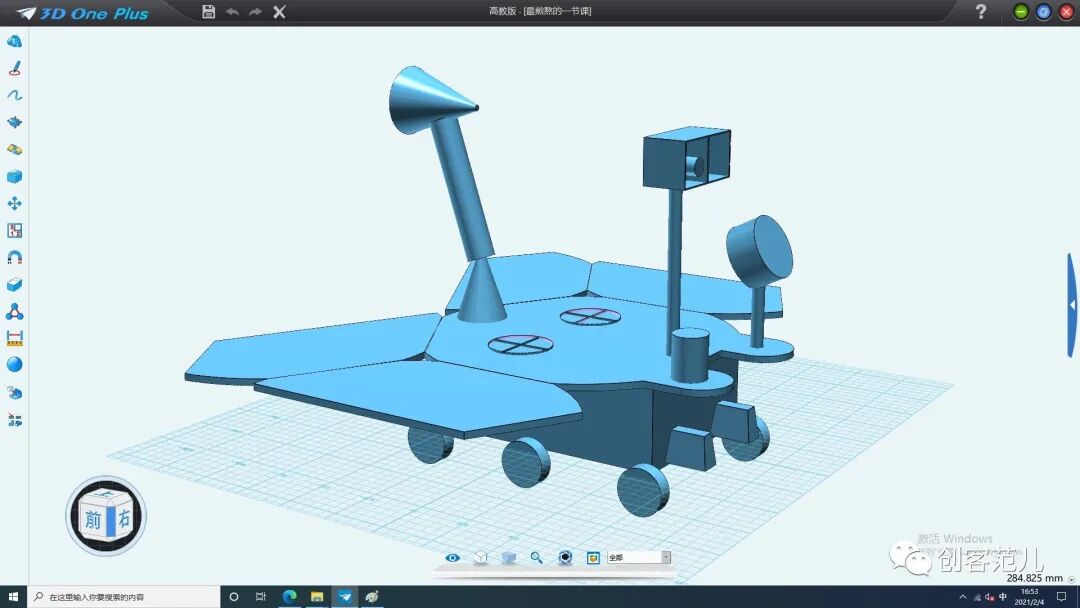Open the 3D One Plus logo menu
1080x608 pixels.
83,13
